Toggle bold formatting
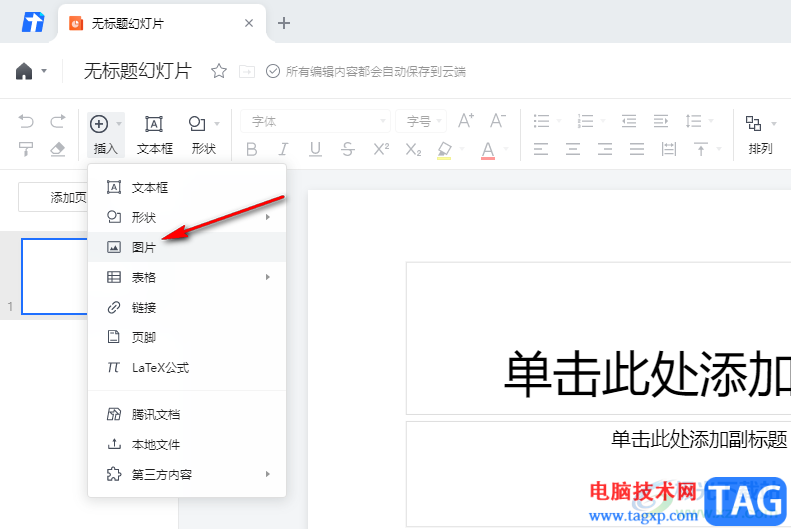Image resolution: width=791 pixels, height=529 pixels. [251, 149]
